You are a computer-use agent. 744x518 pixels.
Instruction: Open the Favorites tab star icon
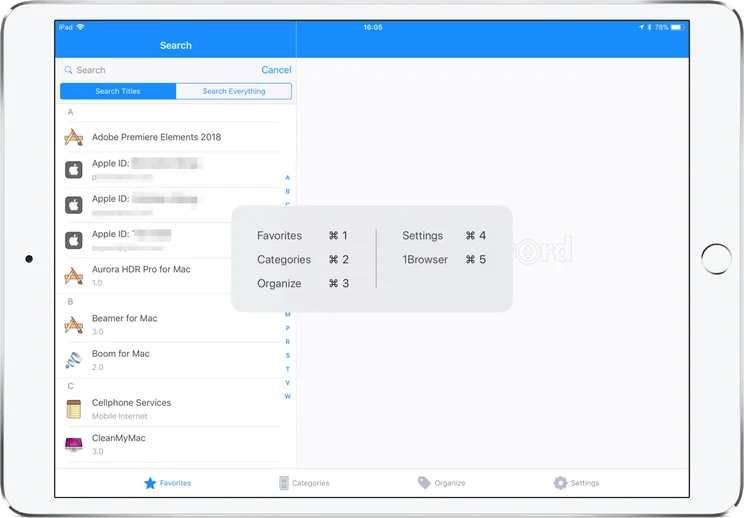tap(150, 483)
